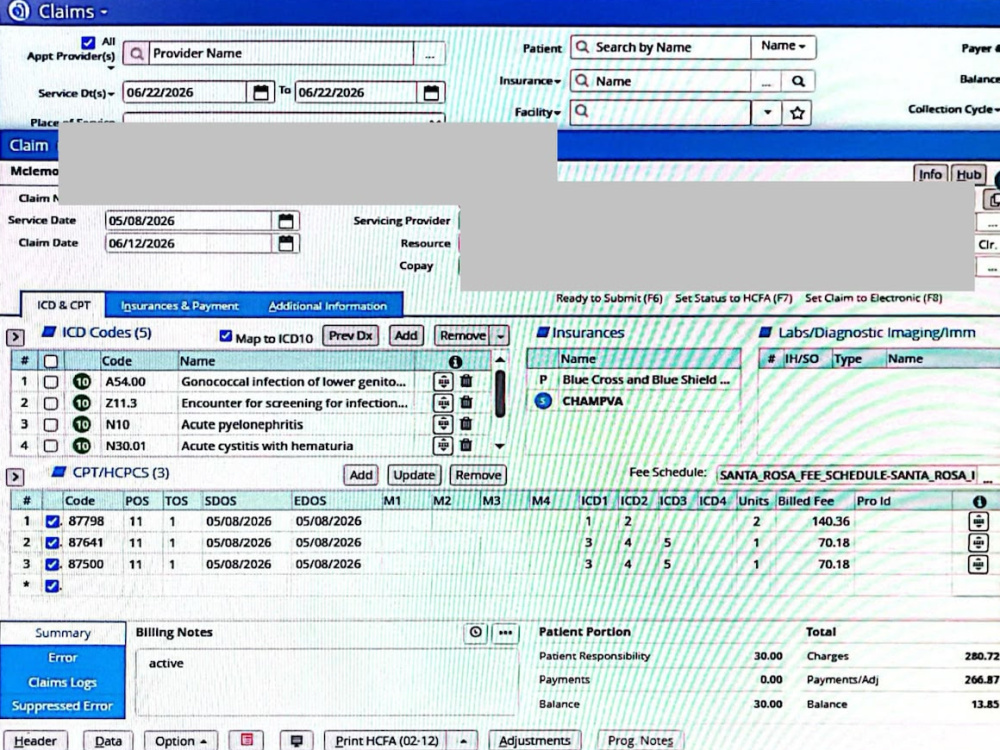The width and height of the screenshot is (1000, 750).
Task: Click magnifier button next to Insurance Name
Action: click(798, 81)
